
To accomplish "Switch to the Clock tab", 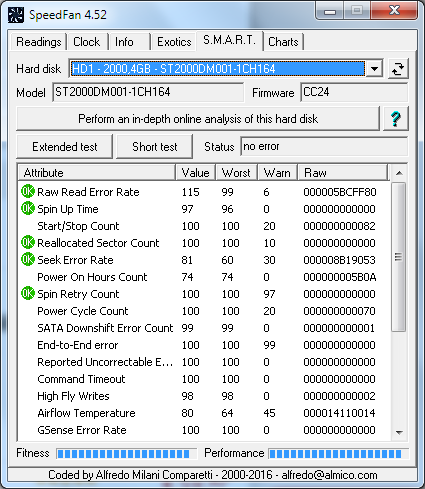I will (x=87, y=42).
